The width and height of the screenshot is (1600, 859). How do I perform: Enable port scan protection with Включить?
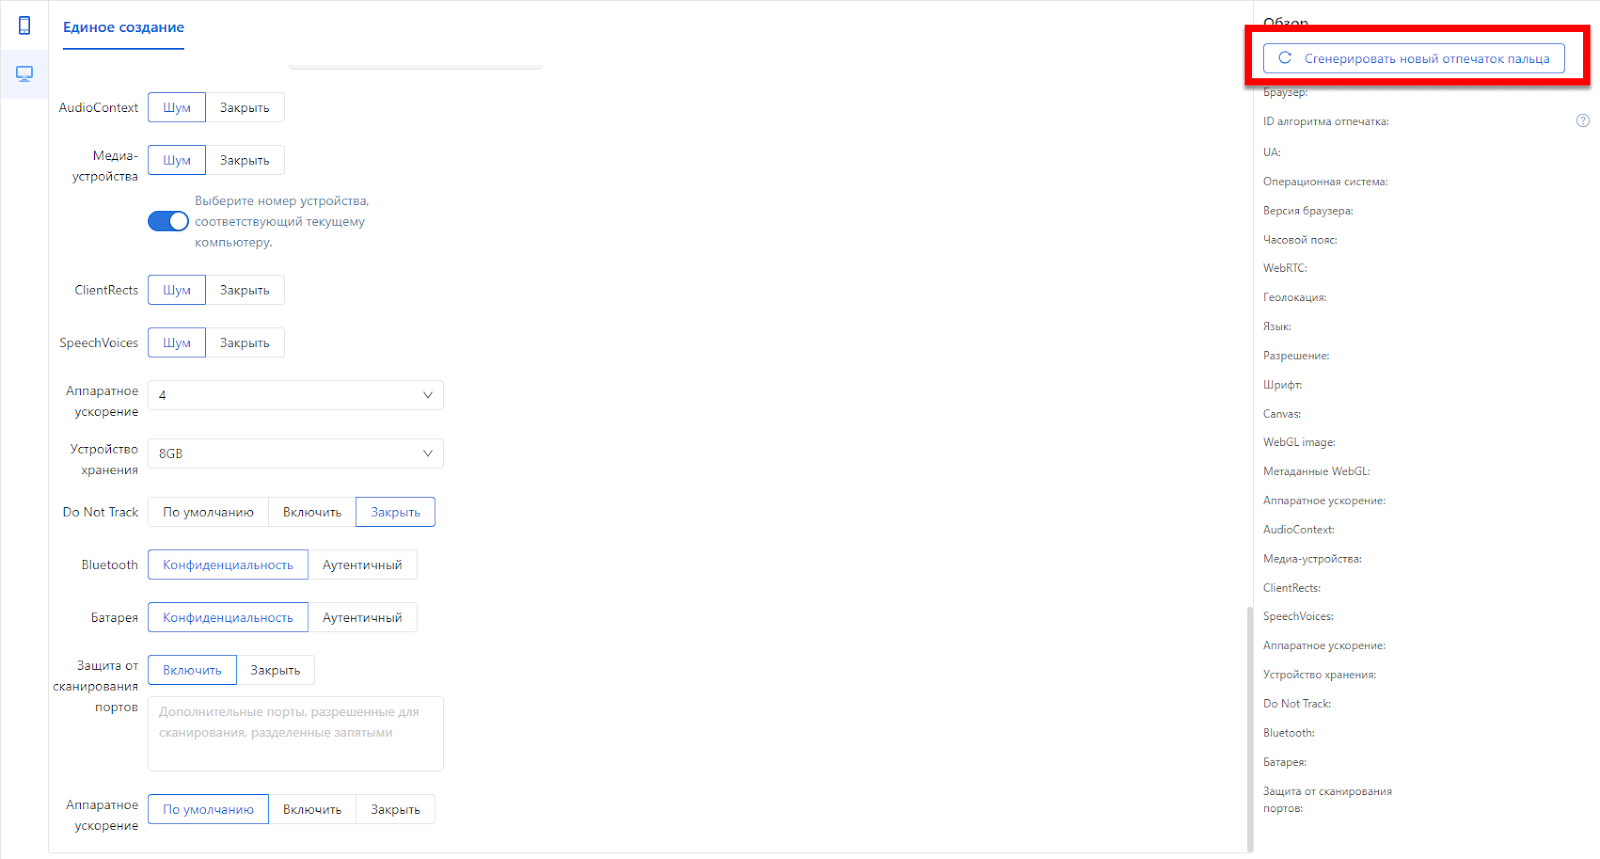point(192,670)
